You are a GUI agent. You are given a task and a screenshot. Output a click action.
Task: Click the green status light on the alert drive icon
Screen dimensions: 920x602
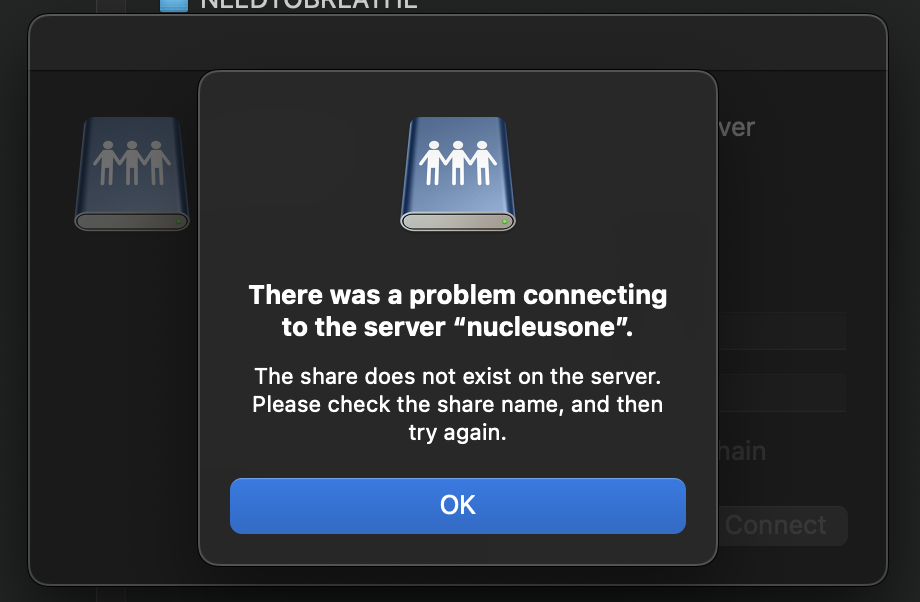click(x=505, y=222)
